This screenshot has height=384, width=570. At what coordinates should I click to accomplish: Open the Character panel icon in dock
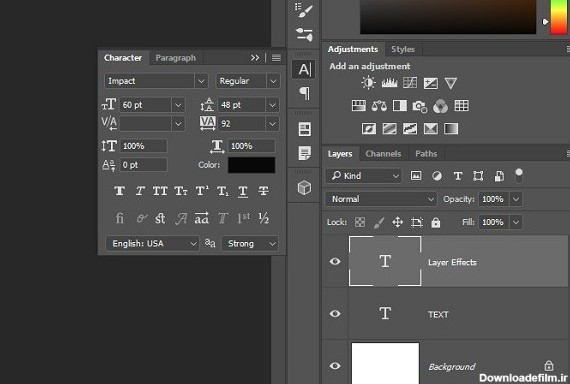[x=304, y=69]
